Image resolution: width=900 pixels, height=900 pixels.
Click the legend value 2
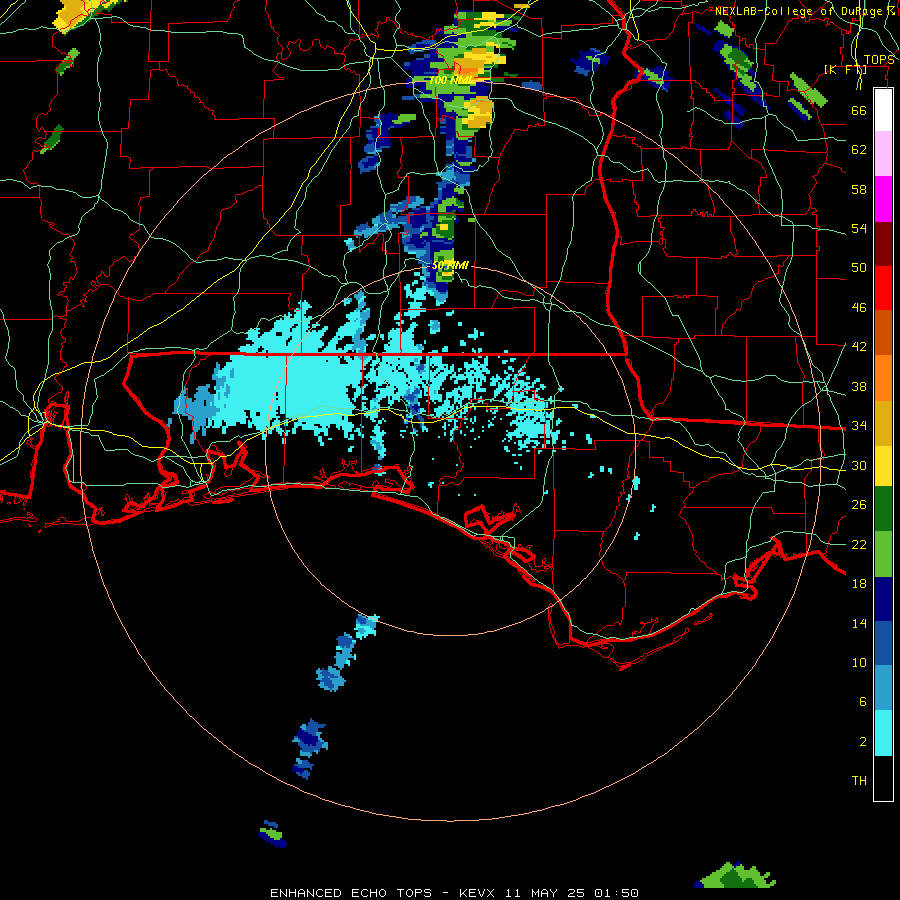[862, 742]
